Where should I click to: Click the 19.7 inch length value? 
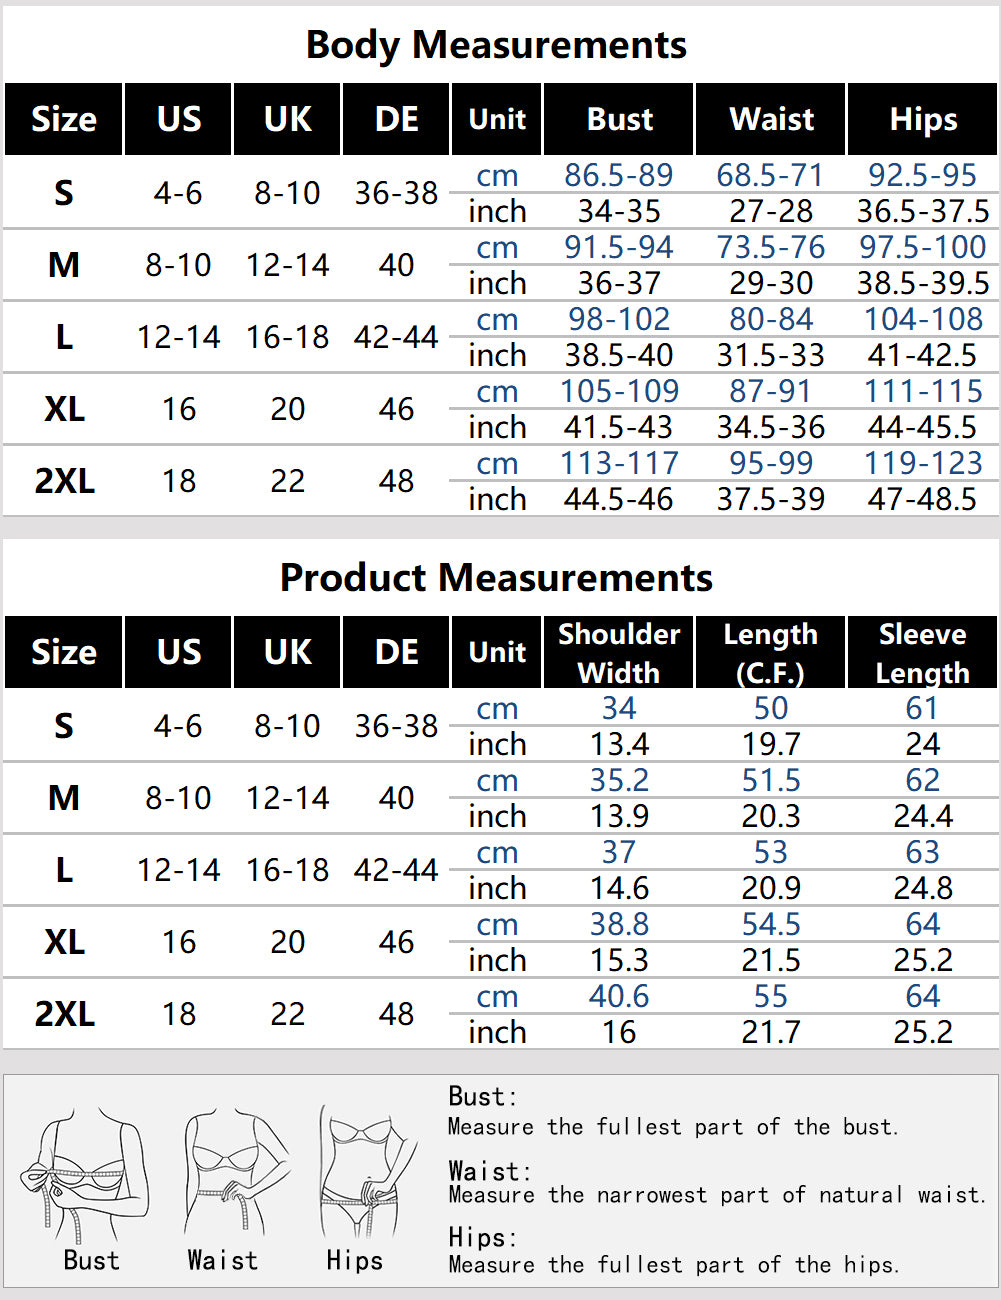click(x=771, y=744)
